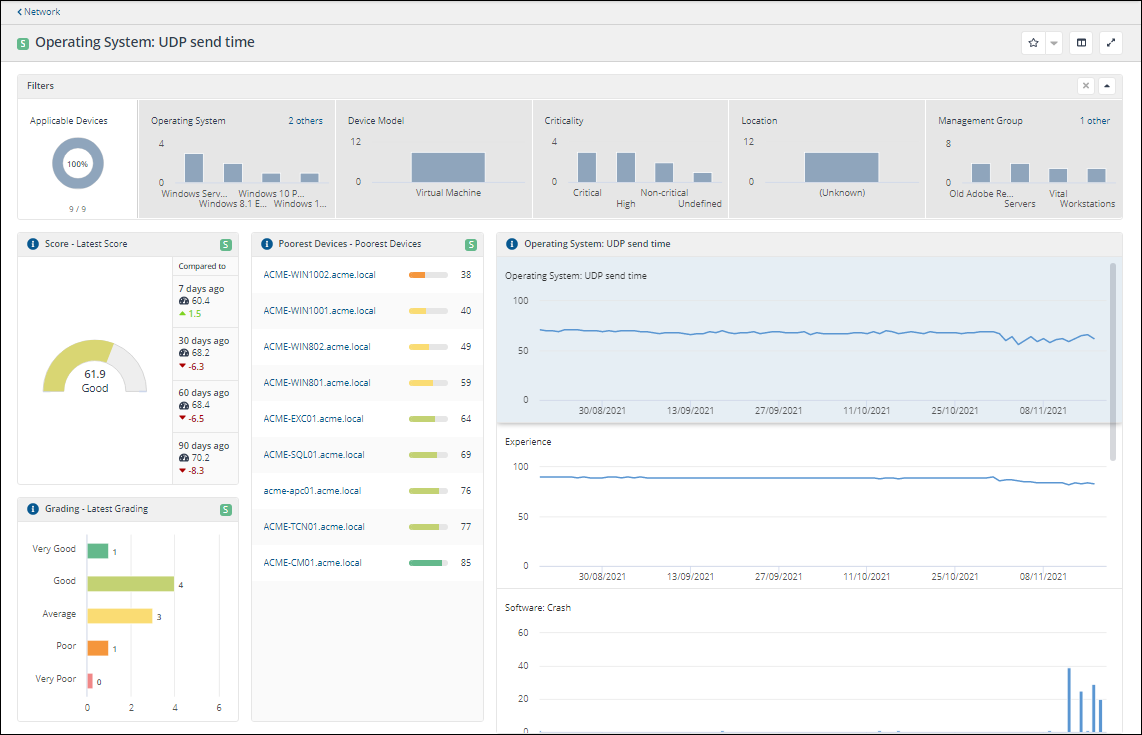
Task: Collapse the Filters panel
Action: click(1107, 86)
